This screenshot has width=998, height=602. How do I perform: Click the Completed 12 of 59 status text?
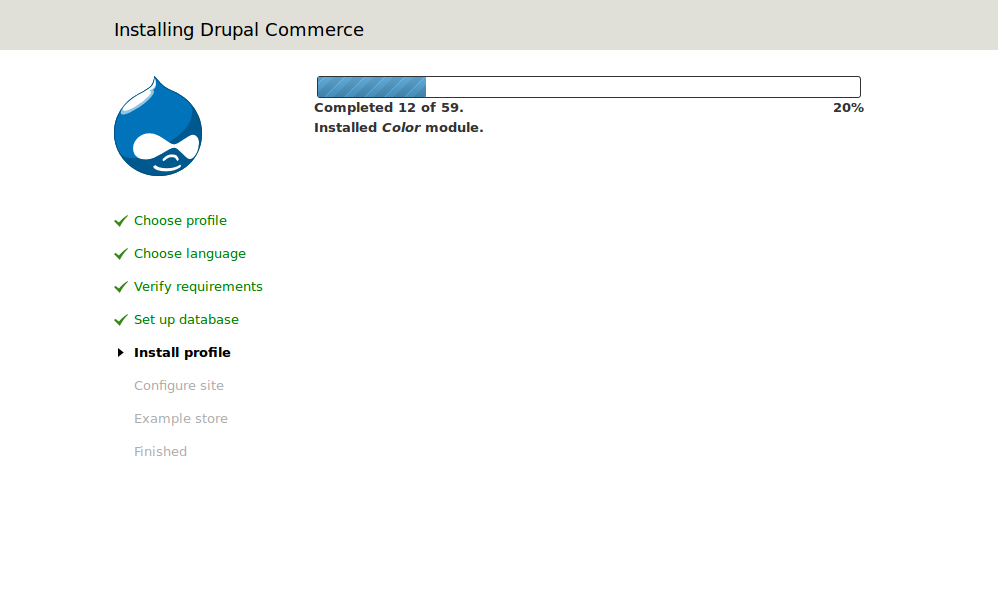point(389,108)
